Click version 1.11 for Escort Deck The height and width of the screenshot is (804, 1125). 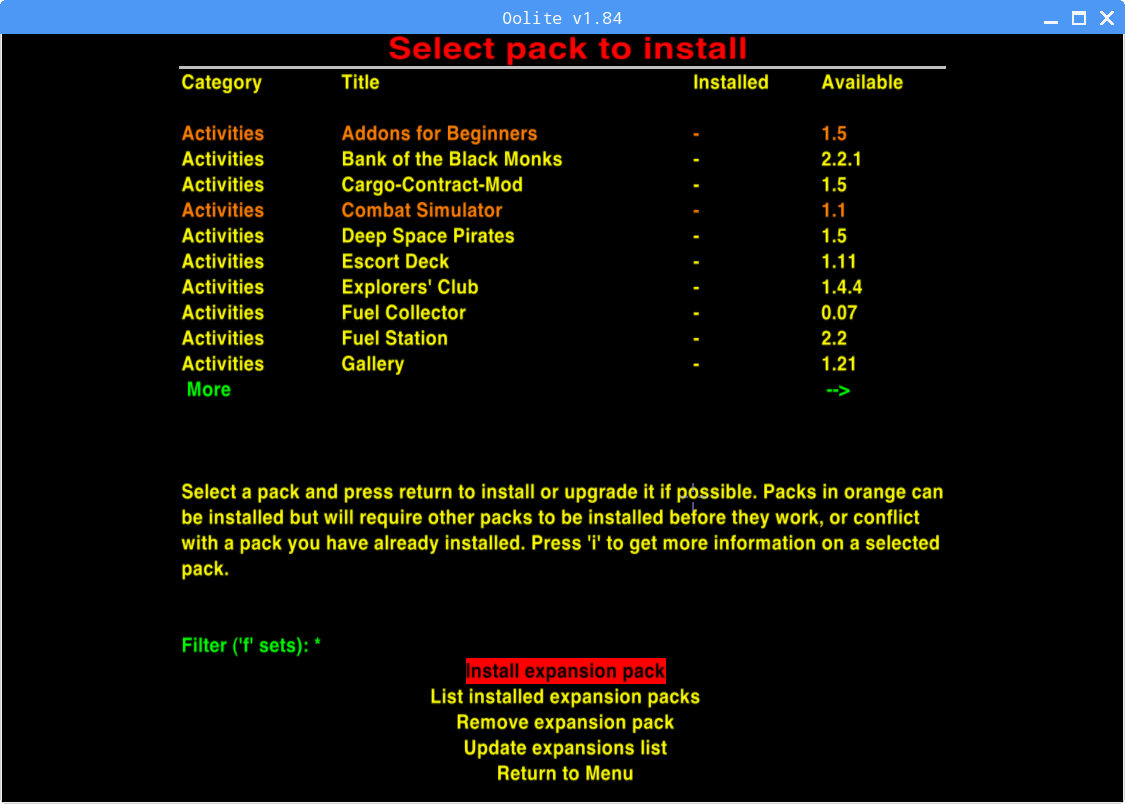839,262
